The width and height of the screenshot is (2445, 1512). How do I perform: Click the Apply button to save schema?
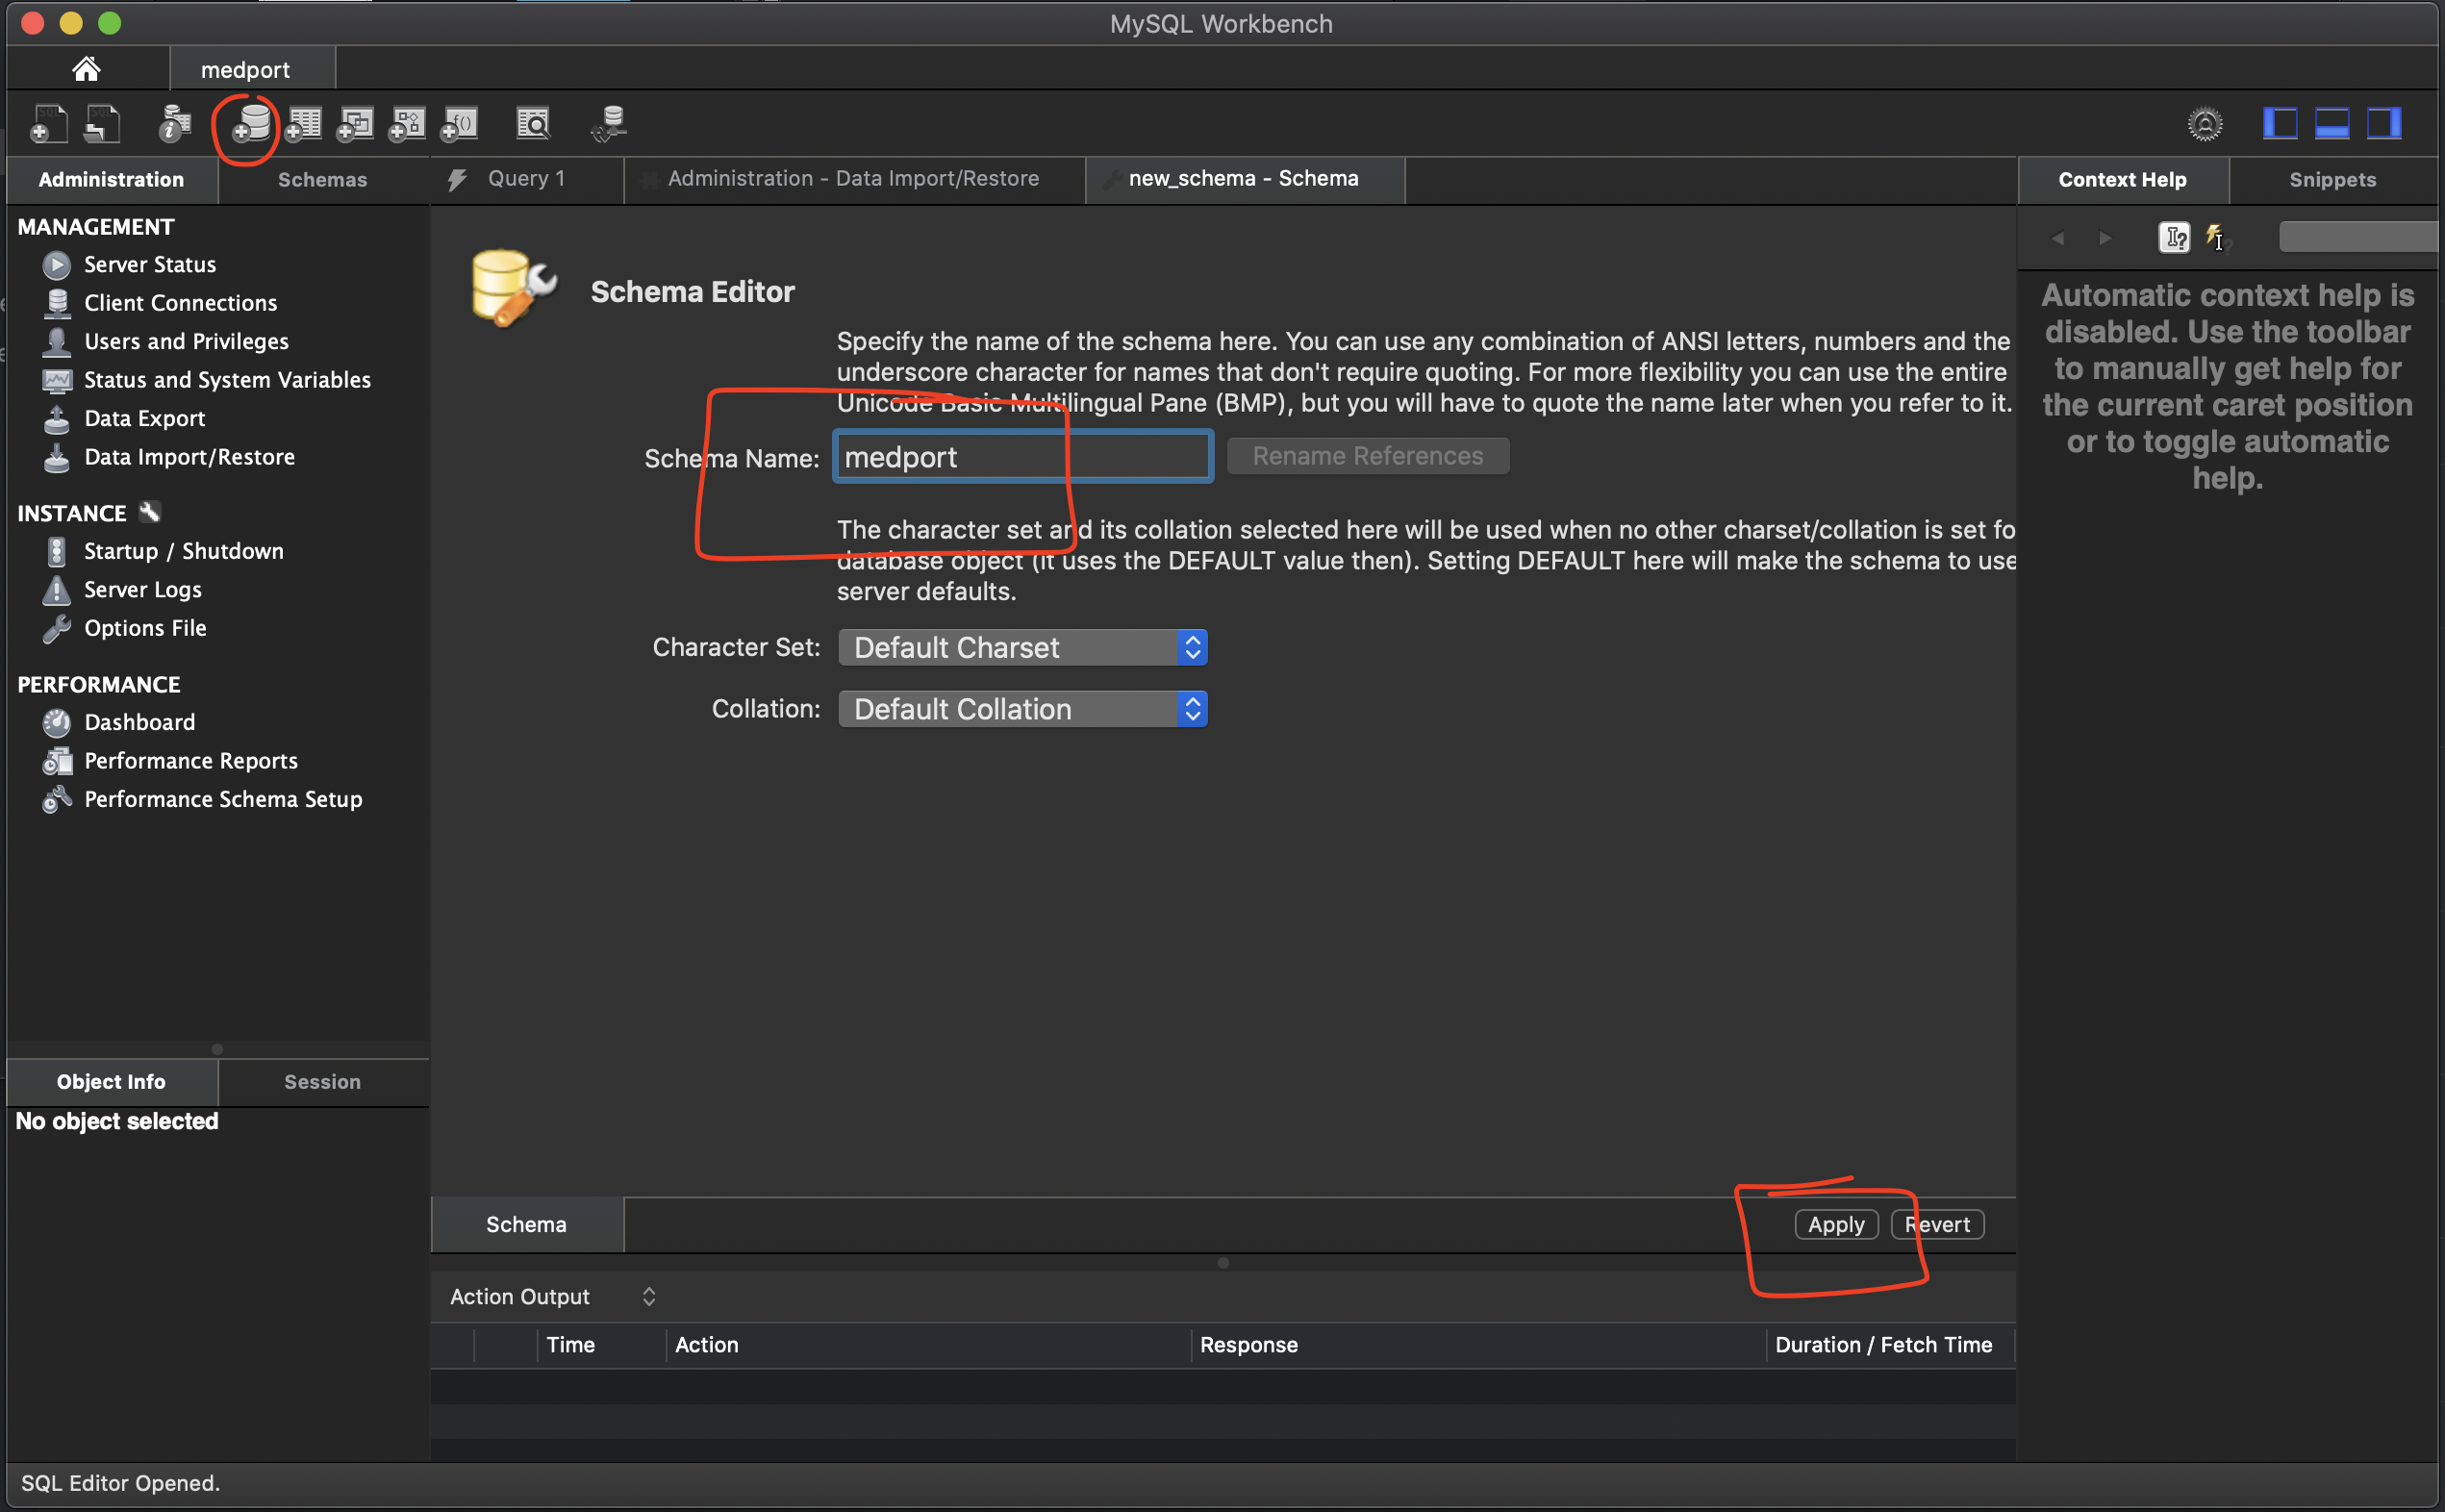click(x=1837, y=1223)
